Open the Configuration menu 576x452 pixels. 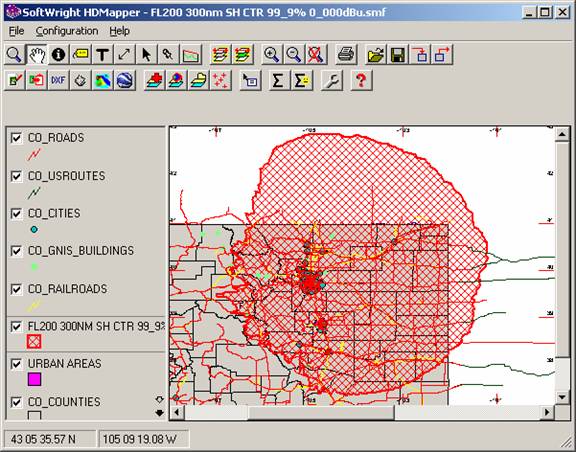[x=67, y=31]
